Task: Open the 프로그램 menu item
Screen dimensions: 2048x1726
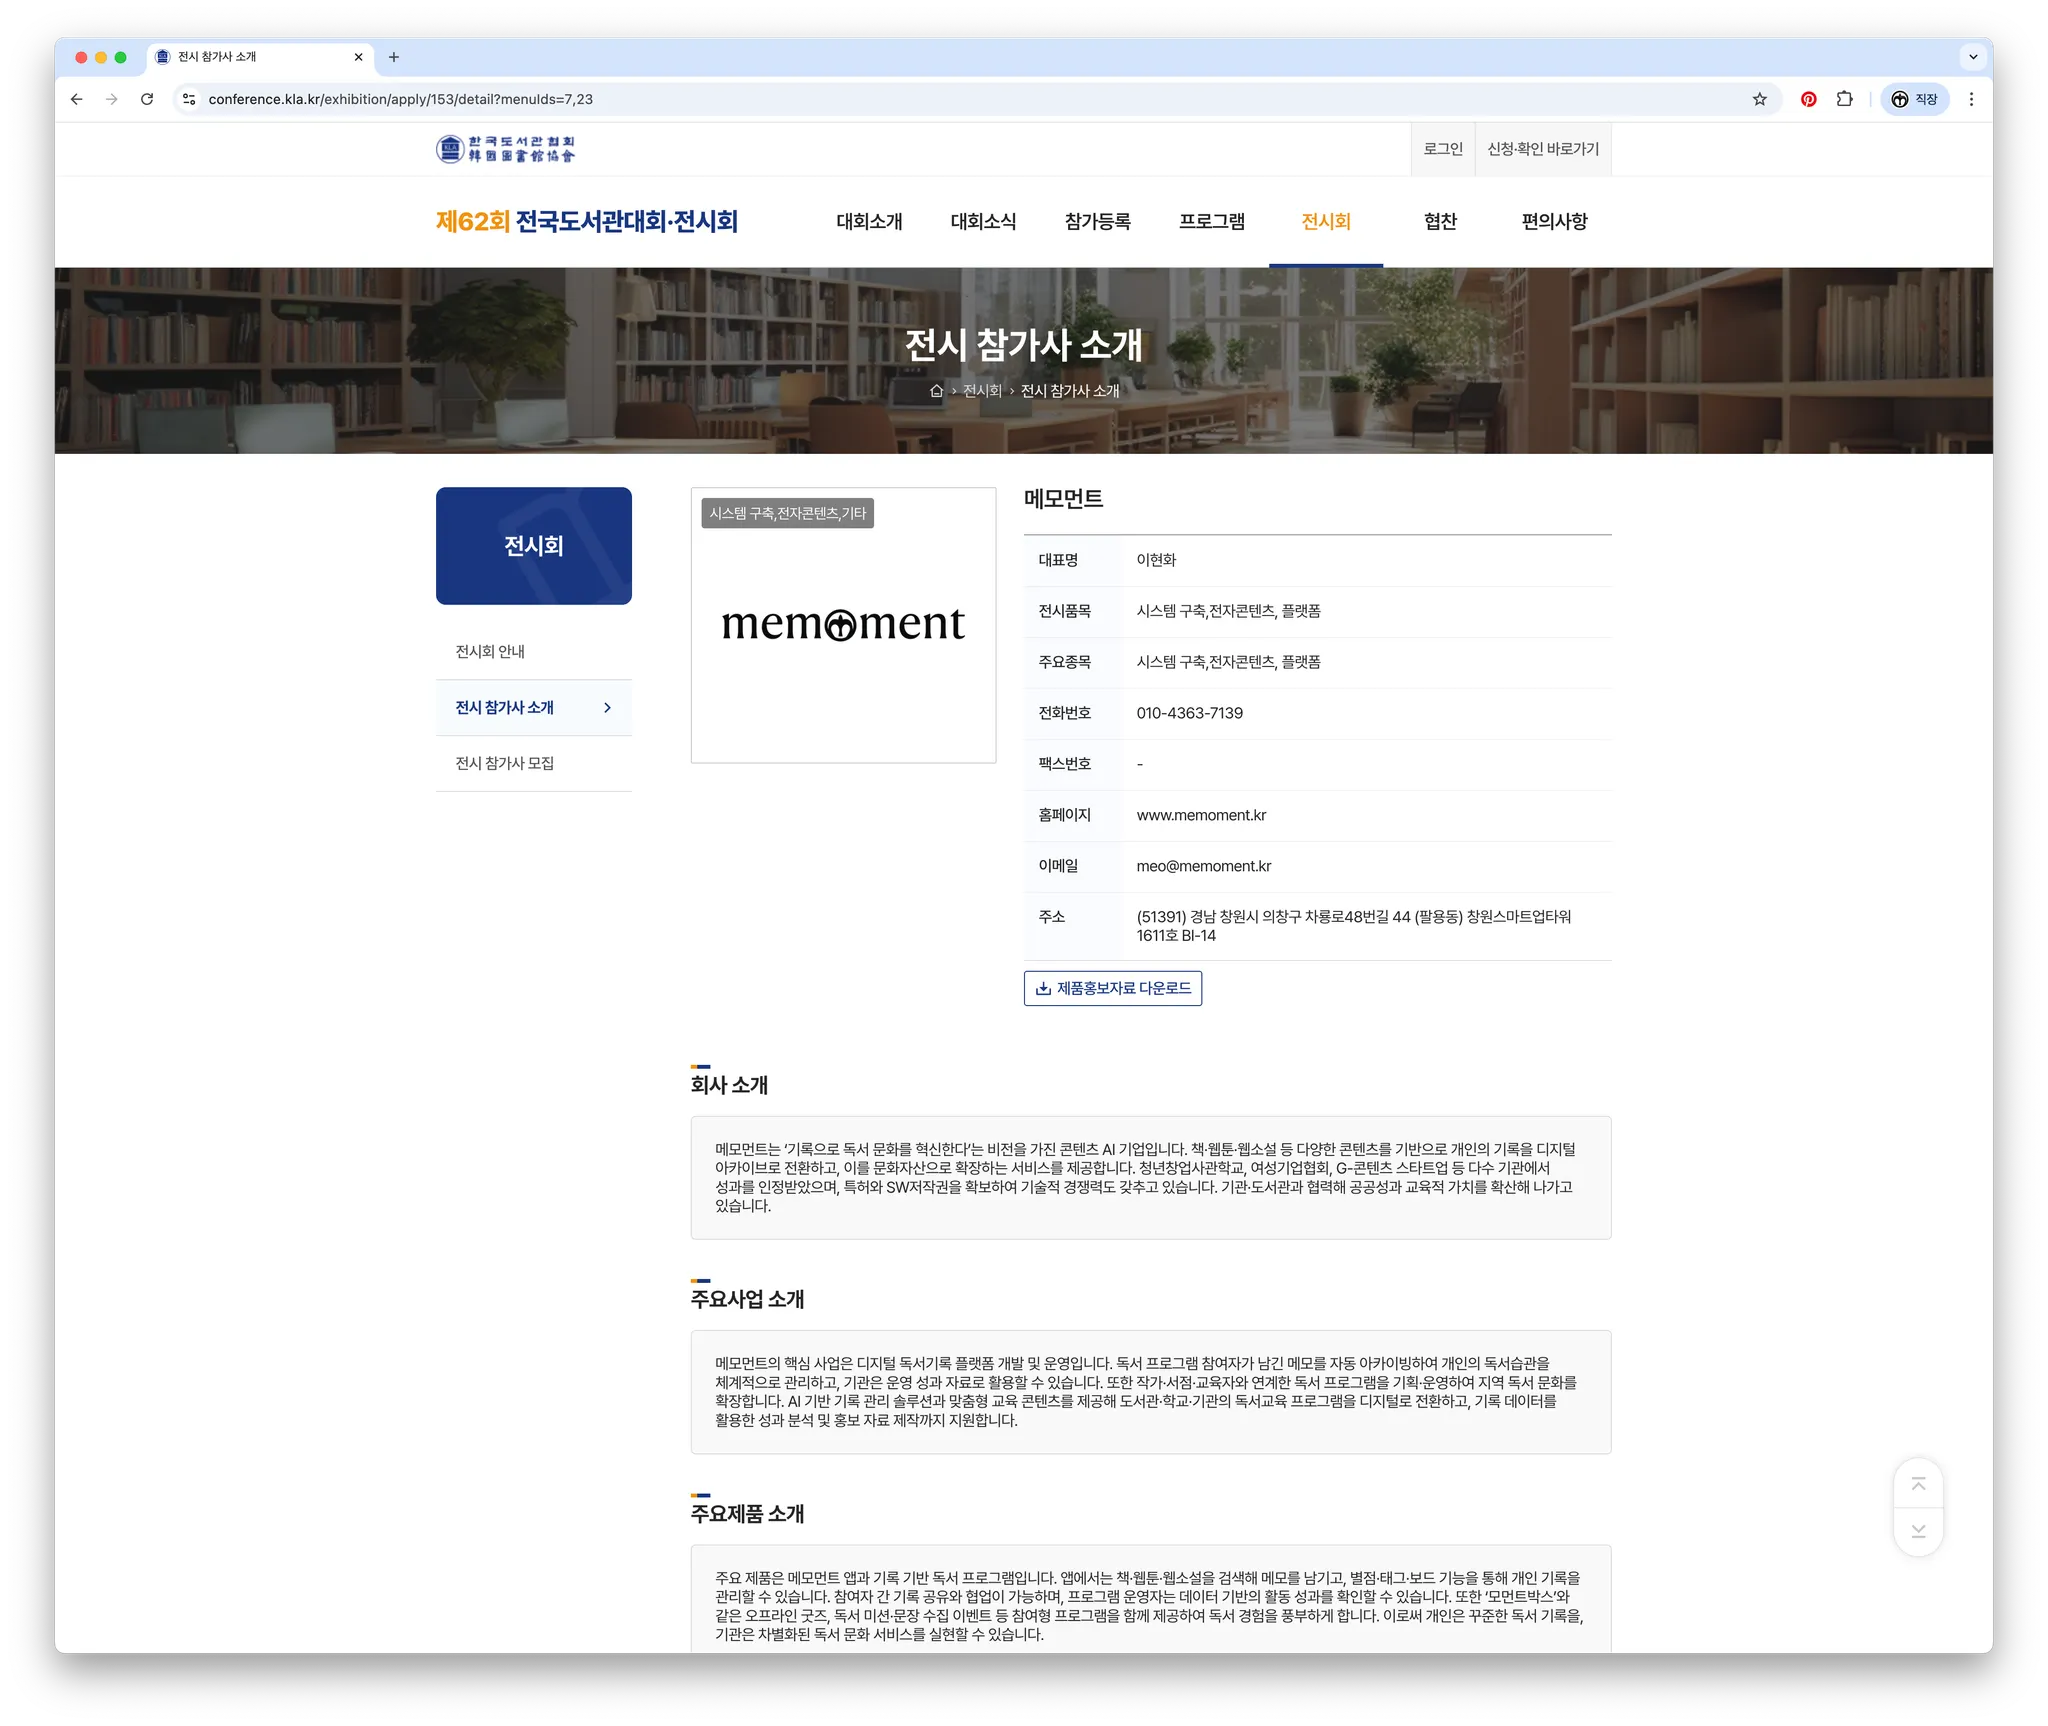Action: tap(1211, 222)
